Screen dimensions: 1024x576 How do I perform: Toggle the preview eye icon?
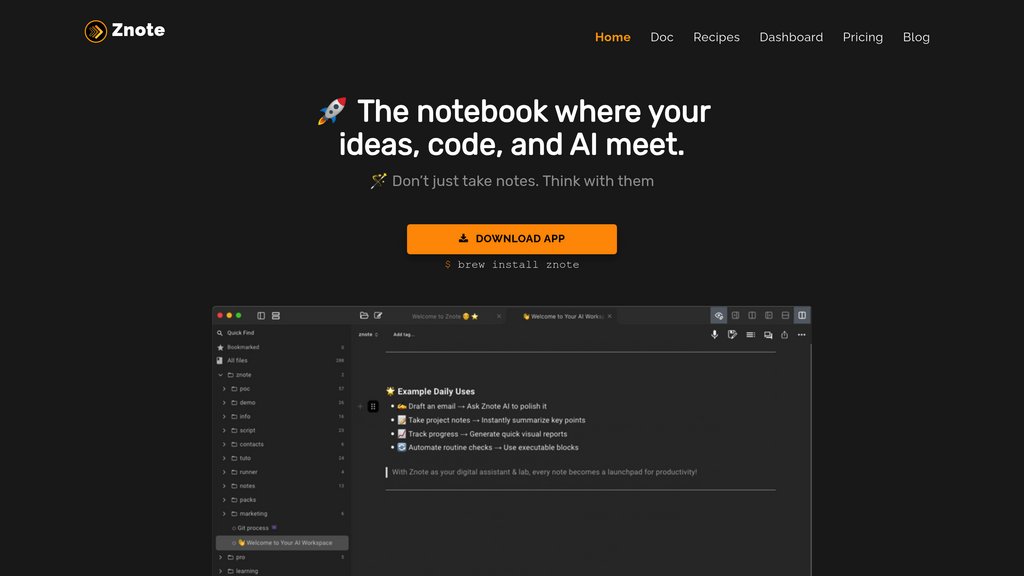point(718,315)
